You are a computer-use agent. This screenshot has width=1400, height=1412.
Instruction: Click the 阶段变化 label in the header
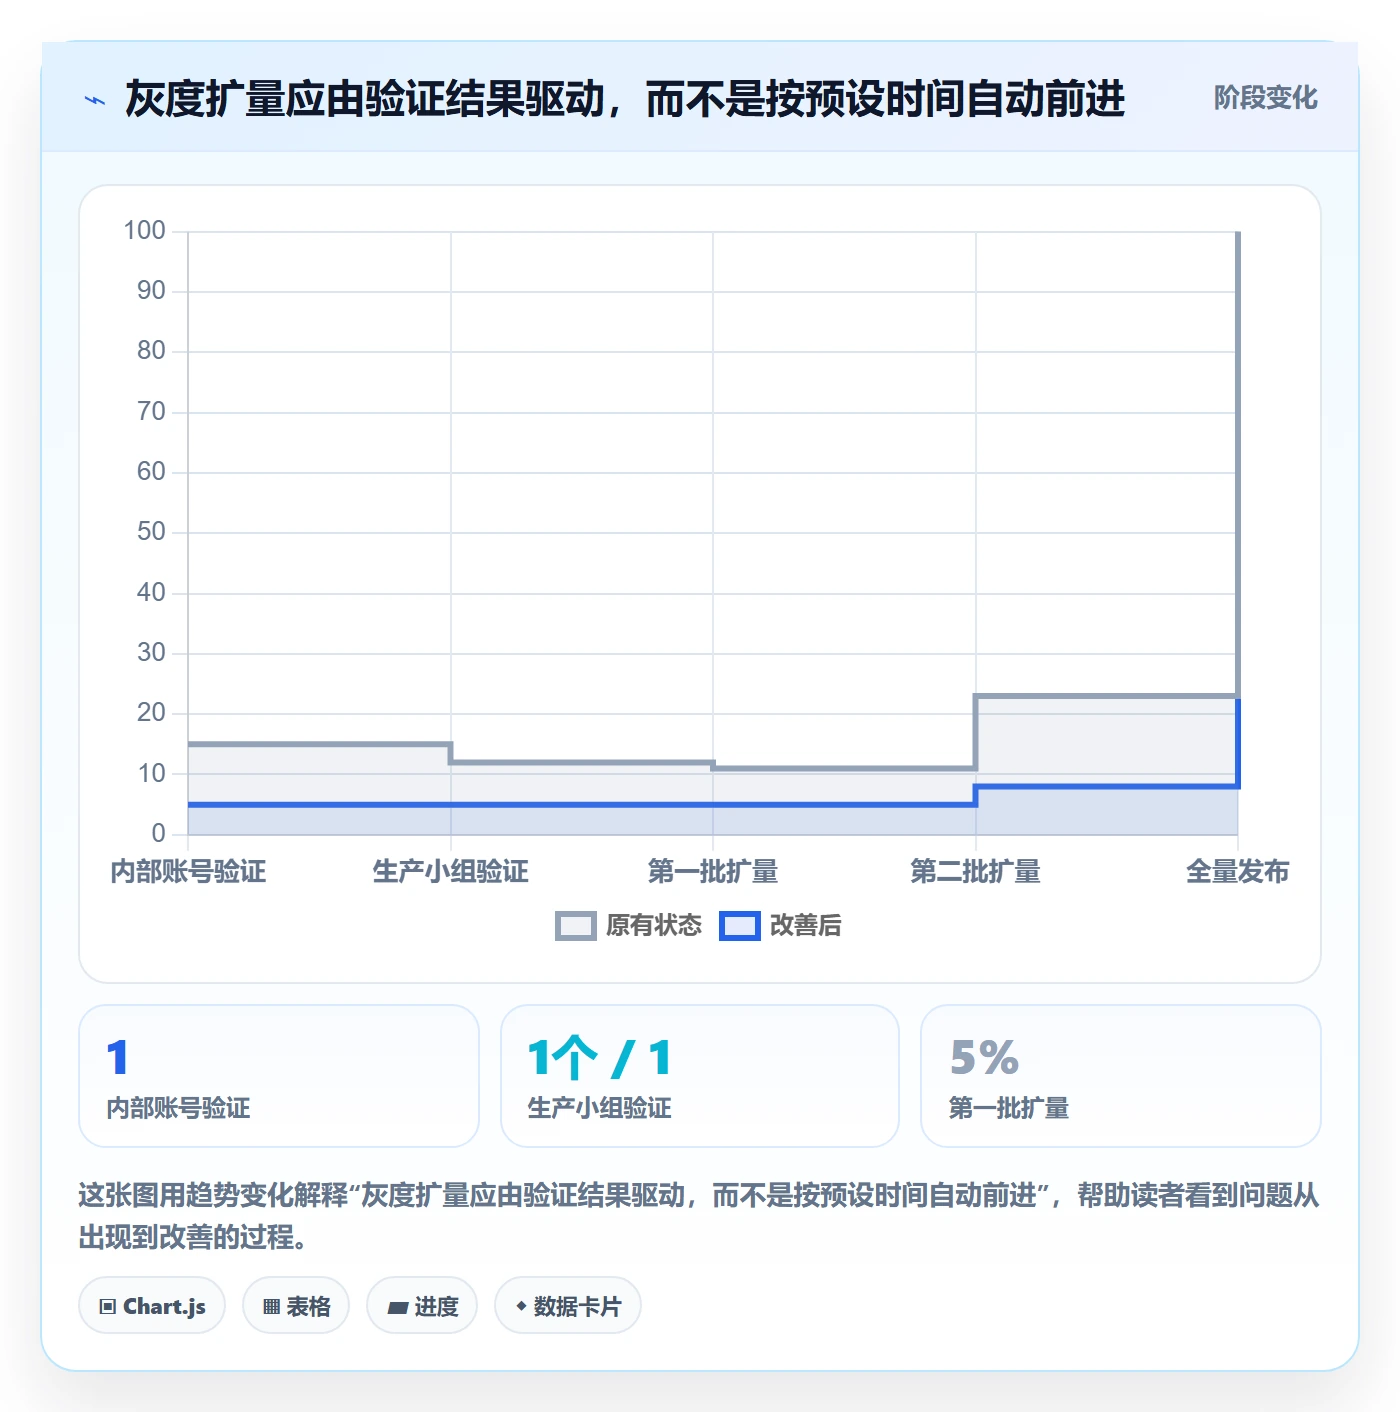coord(1265,98)
